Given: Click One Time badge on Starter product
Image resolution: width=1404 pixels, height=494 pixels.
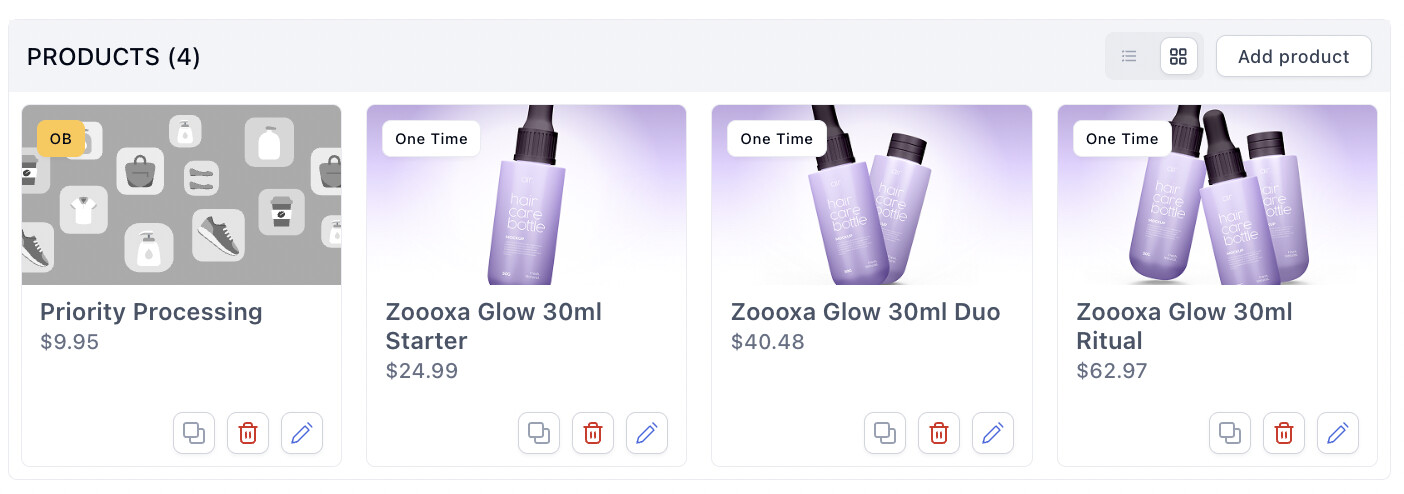Looking at the screenshot, I should 431,139.
